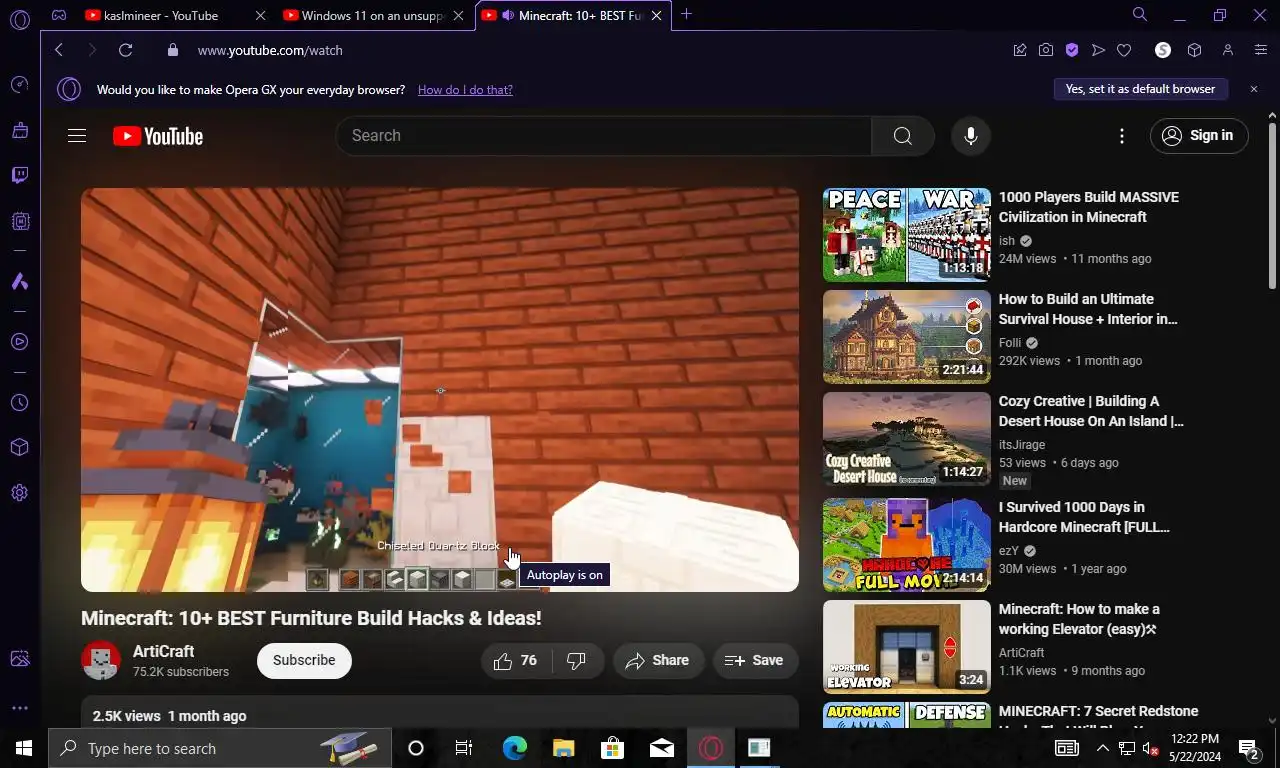Screen dimensions: 1280x768
Task: Click inside the YouTube search field
Action: tap(603, 136)
